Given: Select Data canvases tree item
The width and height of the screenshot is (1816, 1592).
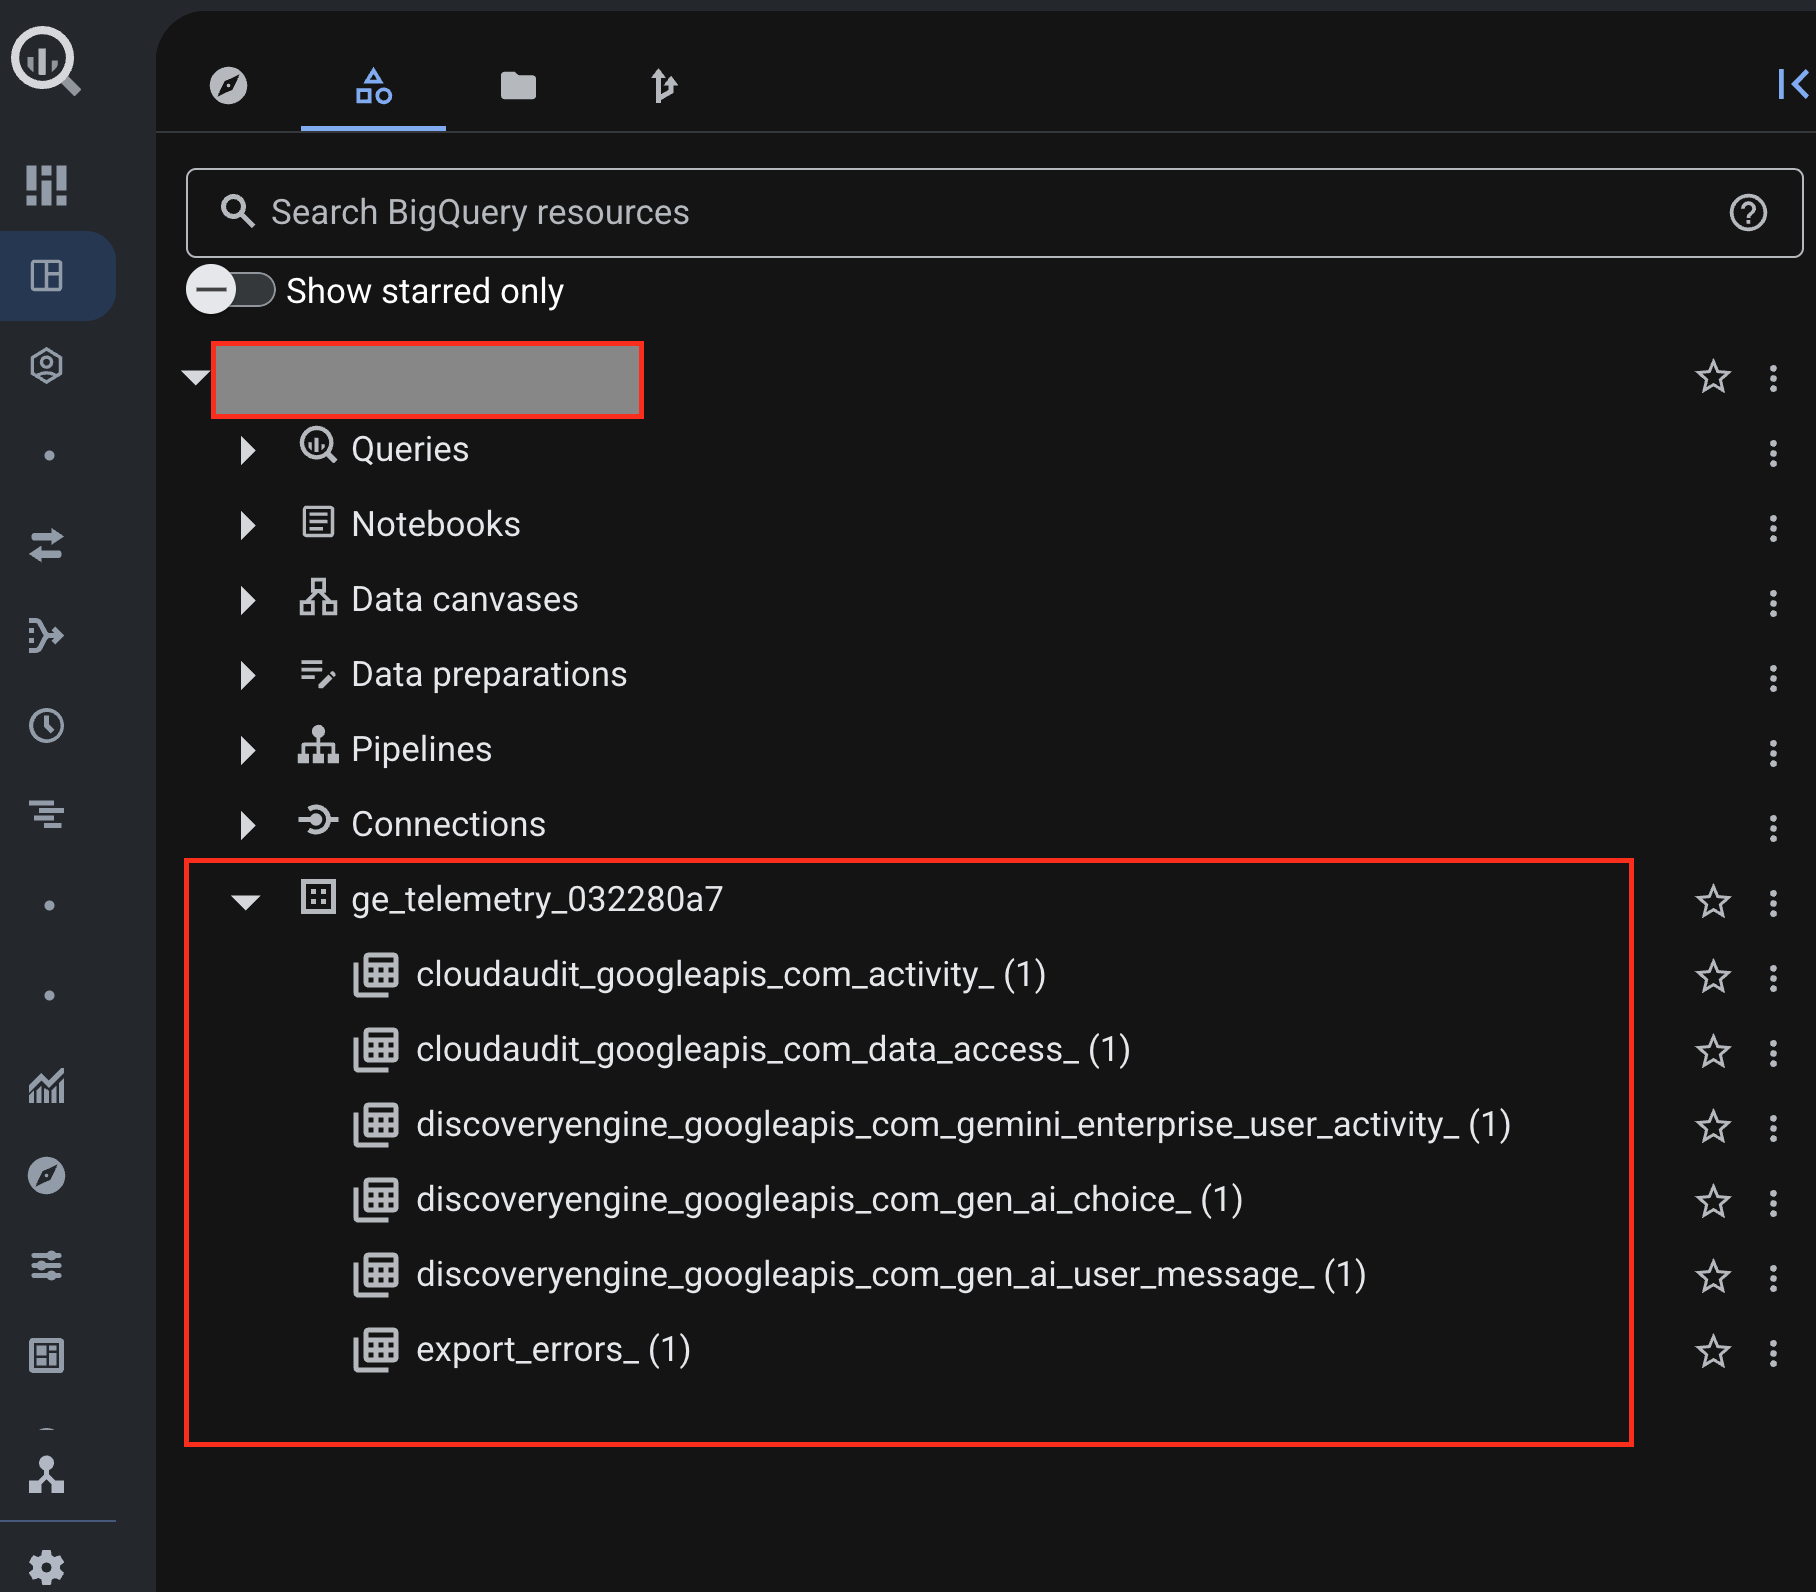Looking at the screenshot, I should [465, 599].
